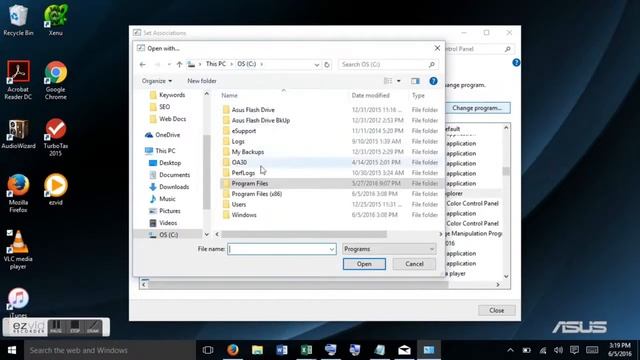Image resolution: width=640 pixels, height=360 pixels.
Task: Go up one folder level
Action: (x=179, y=64)
